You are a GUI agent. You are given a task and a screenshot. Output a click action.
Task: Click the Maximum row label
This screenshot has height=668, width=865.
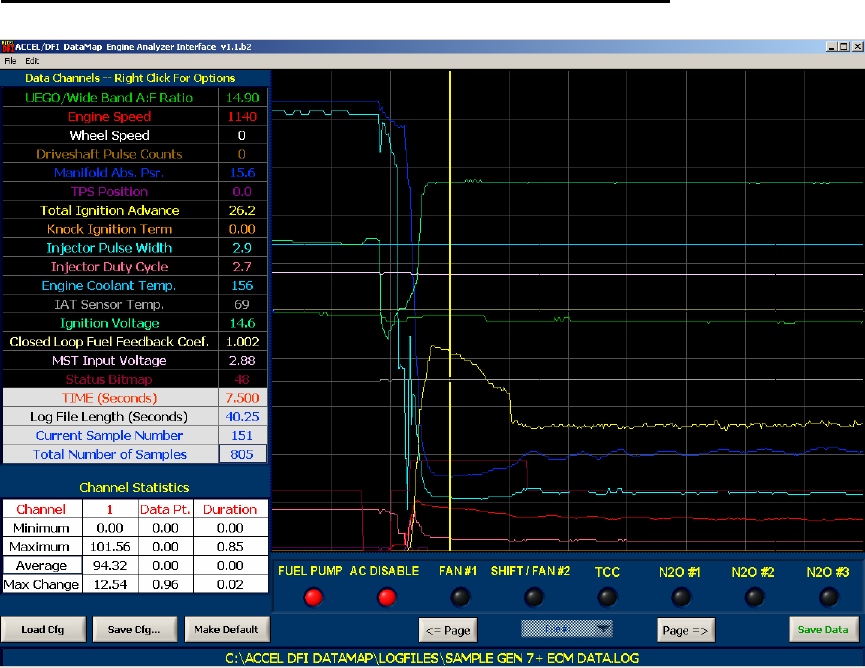click(42, 547)
